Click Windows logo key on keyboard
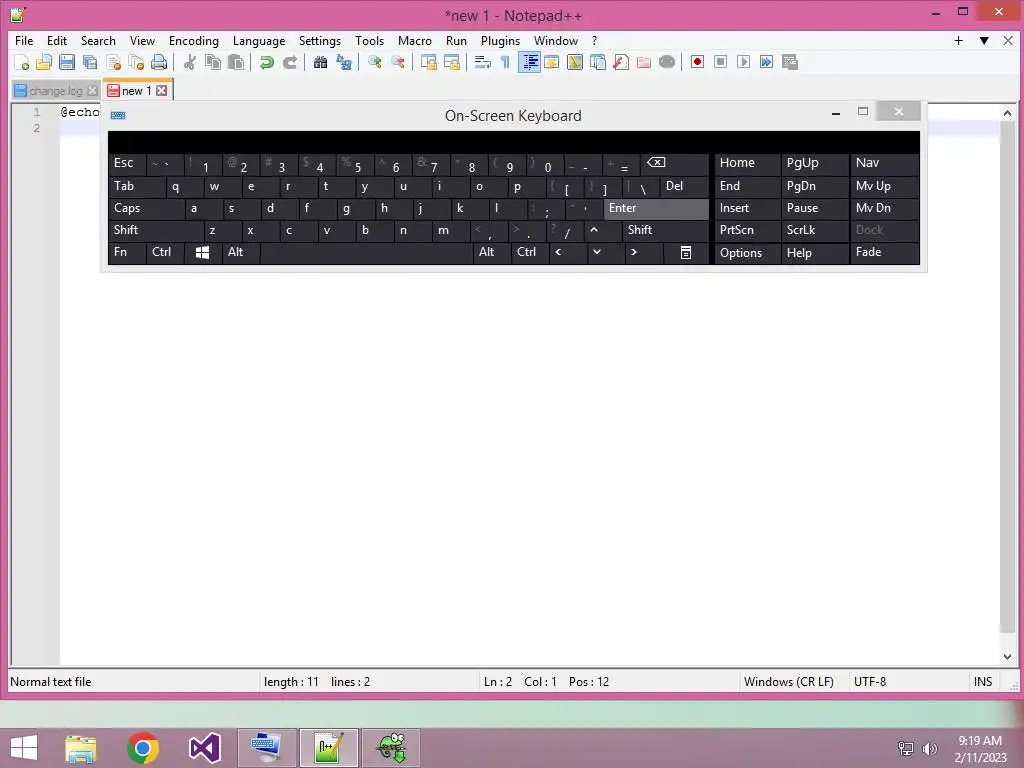The width and height of the screenshot is (1024, 768). click(202, 252)
